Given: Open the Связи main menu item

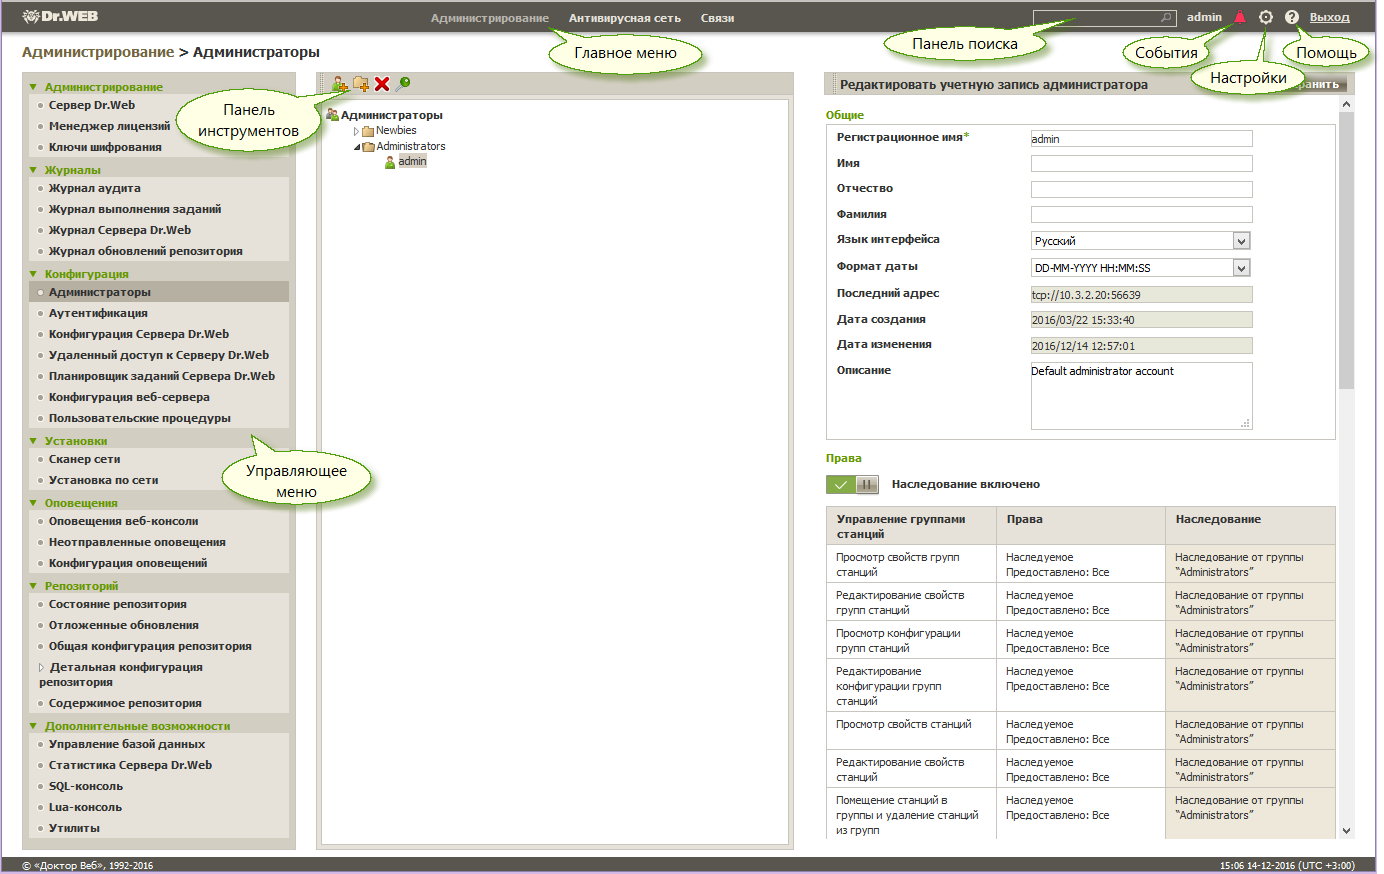Looking at the screenshot, I should 718,18.
